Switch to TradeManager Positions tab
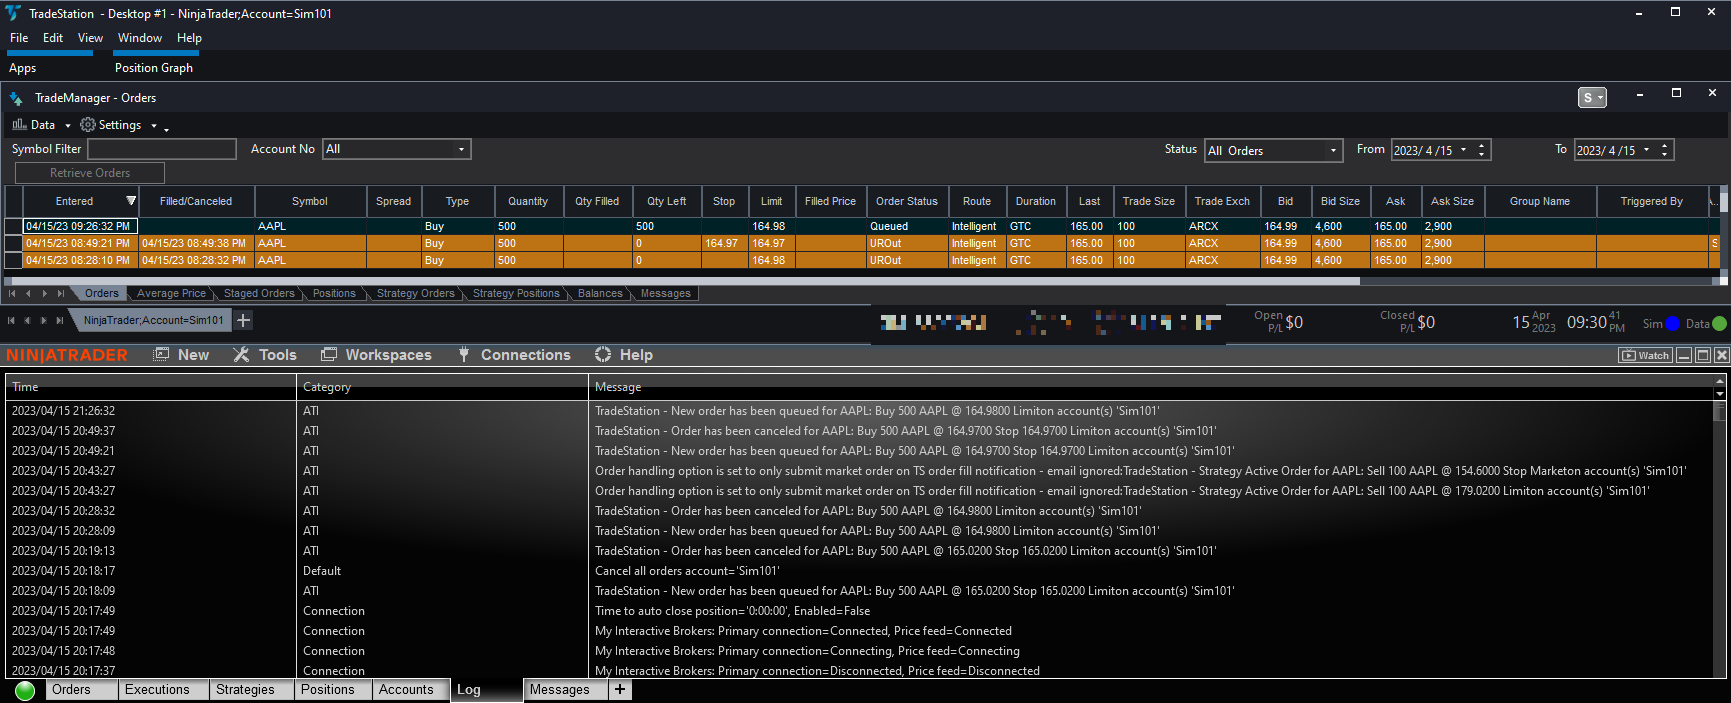The height and width of the screenshot is (703, 1731). point(334,294)
